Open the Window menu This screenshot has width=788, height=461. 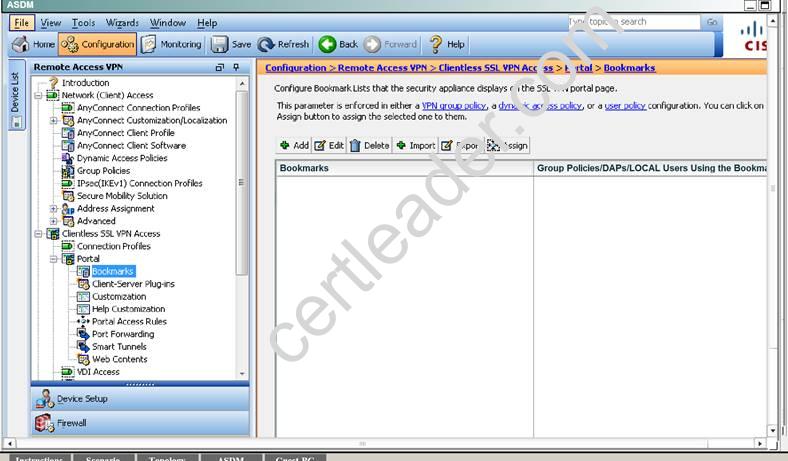(168, 23)
